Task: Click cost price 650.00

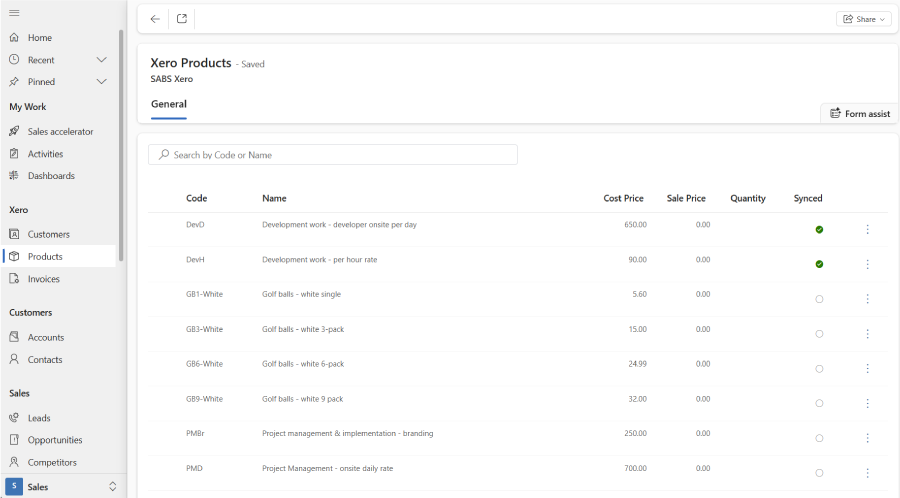Action: click(635, 224)
